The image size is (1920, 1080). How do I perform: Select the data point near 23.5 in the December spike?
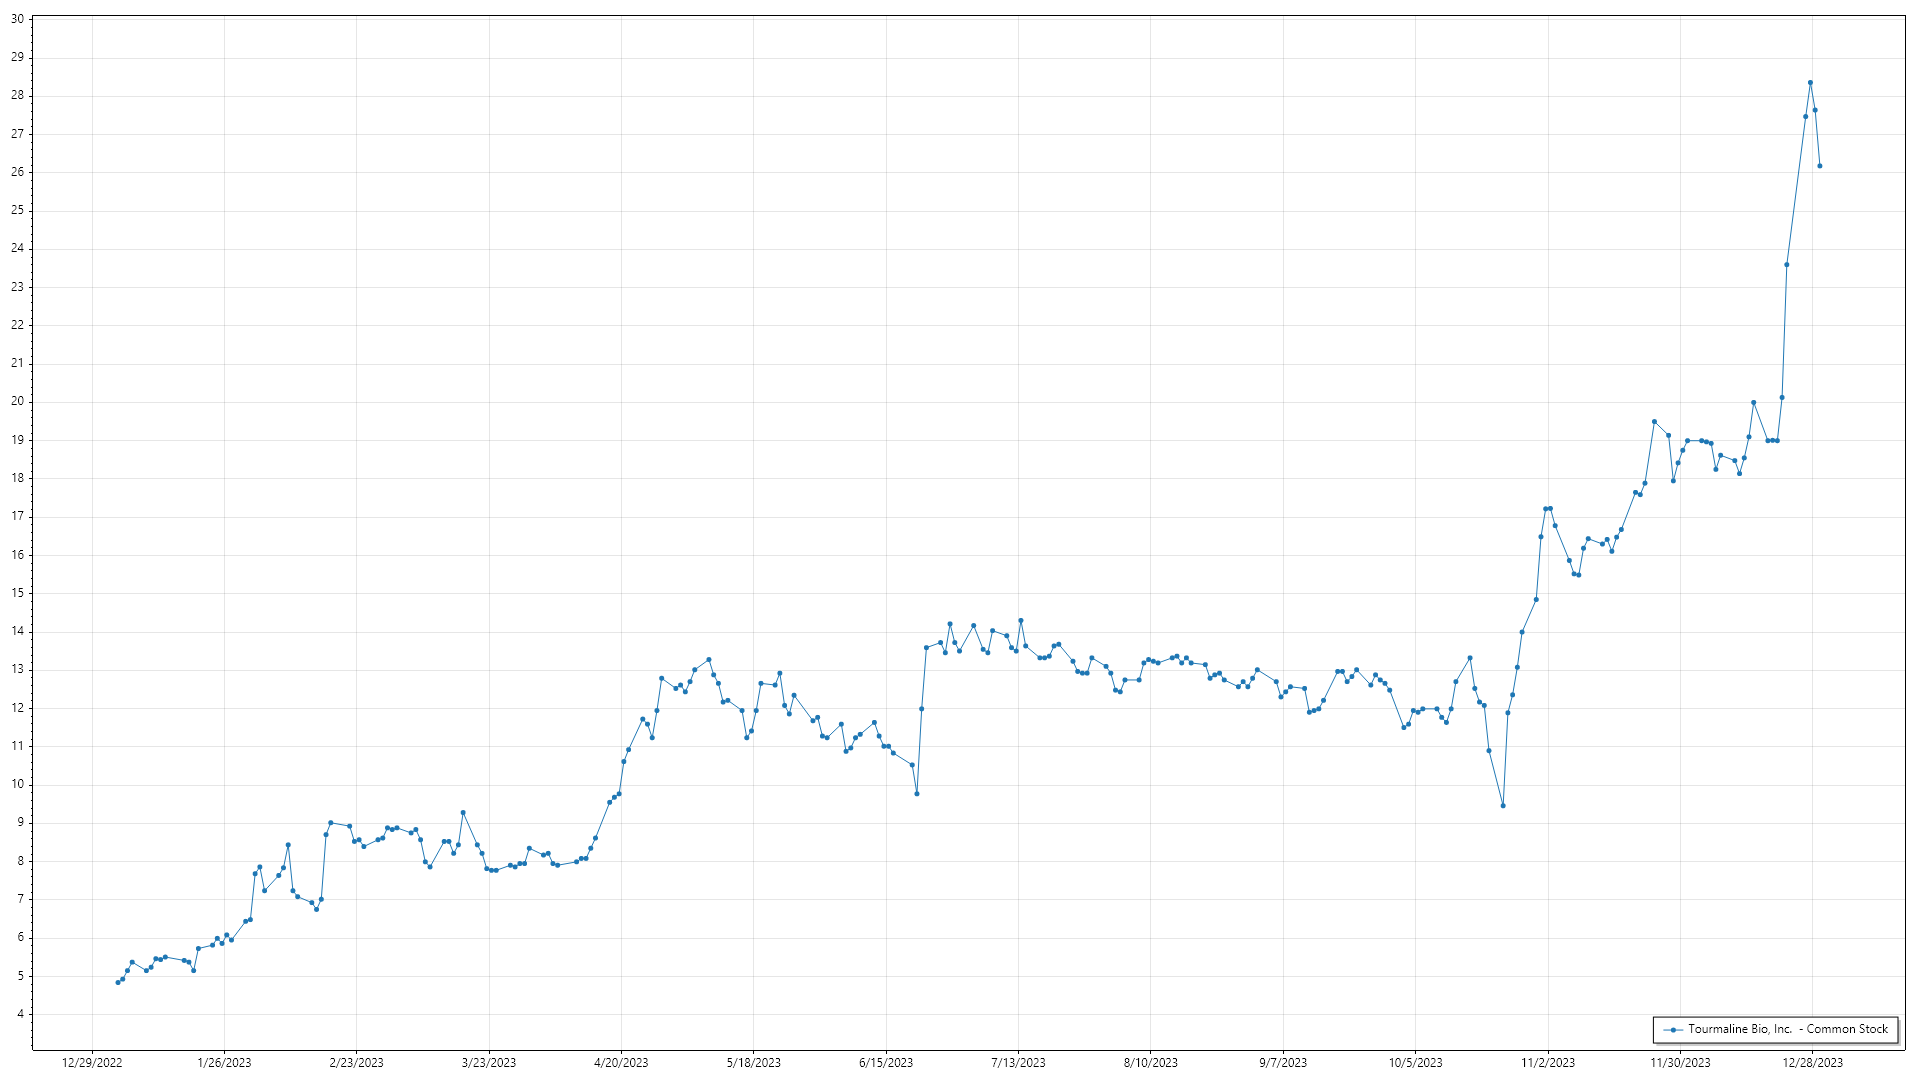click(1787, 265)
